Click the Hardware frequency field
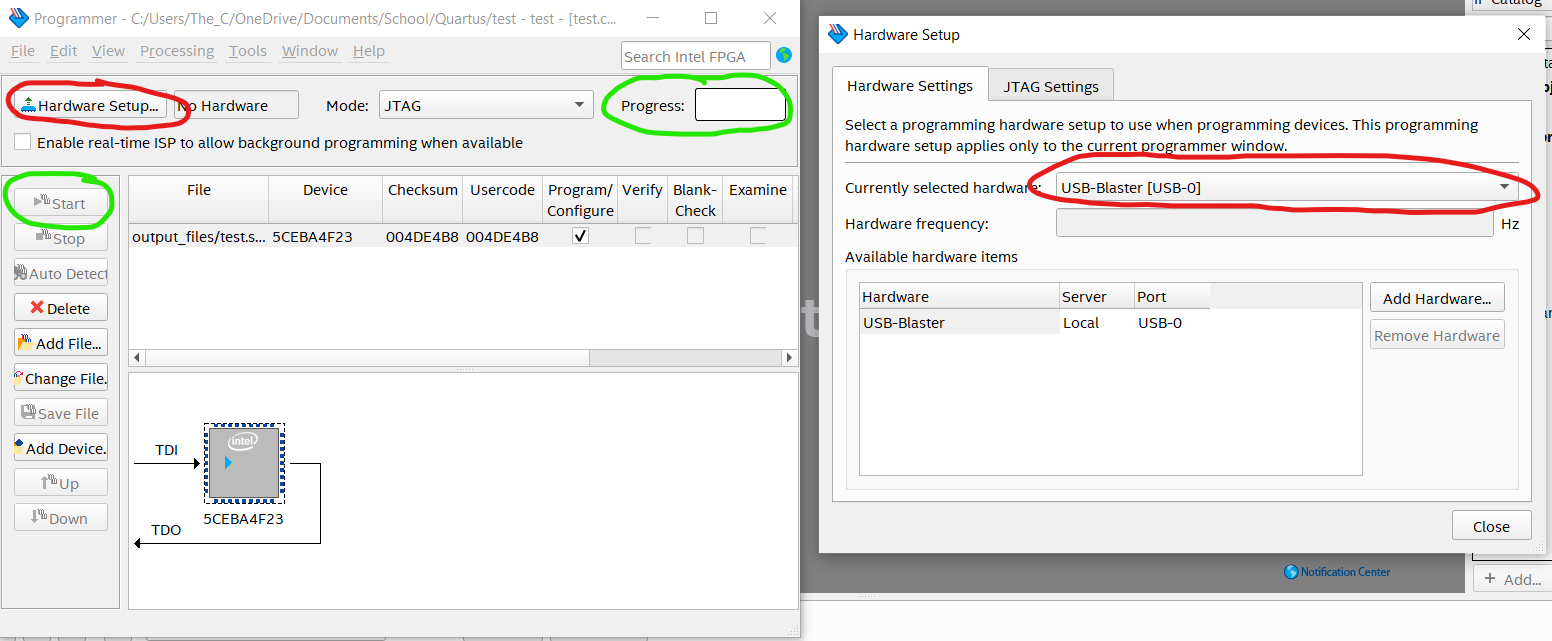The width and height of the screenshot is (1552, 641). (x=1275, y=224)
